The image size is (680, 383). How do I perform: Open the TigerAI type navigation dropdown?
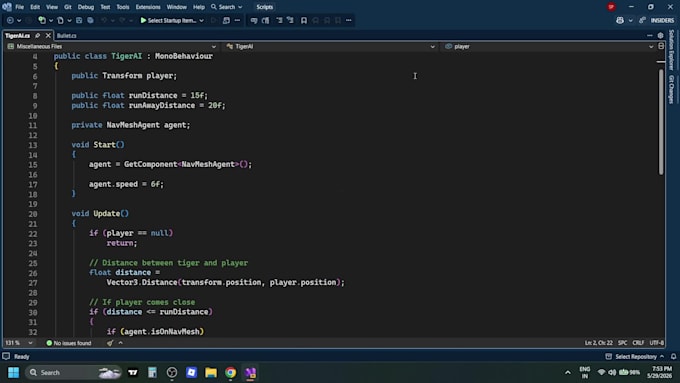(x=330, y=46)
